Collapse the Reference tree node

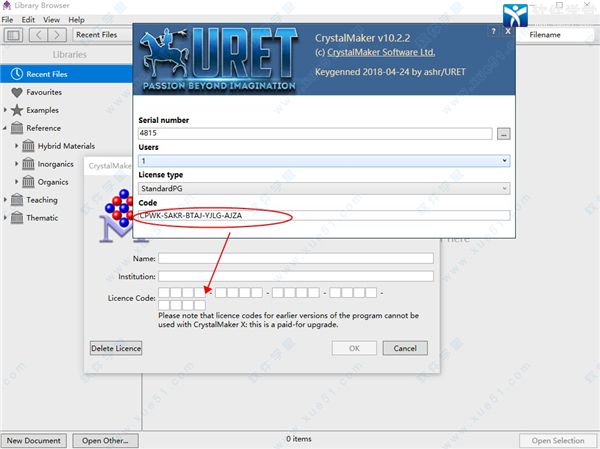coord(5,128)
